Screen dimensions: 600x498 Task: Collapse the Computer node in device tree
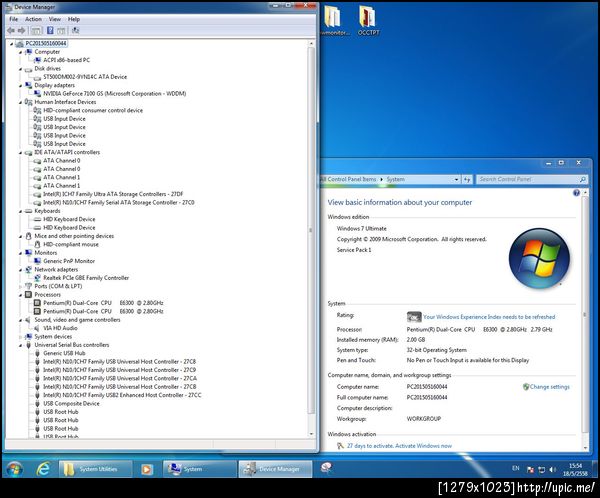[x=20, y=52]
